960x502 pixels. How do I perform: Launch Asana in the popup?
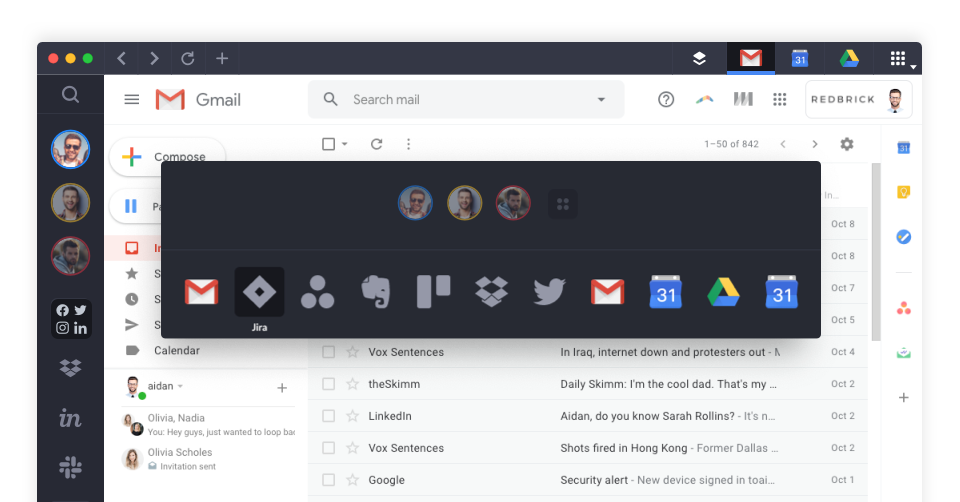317,291
